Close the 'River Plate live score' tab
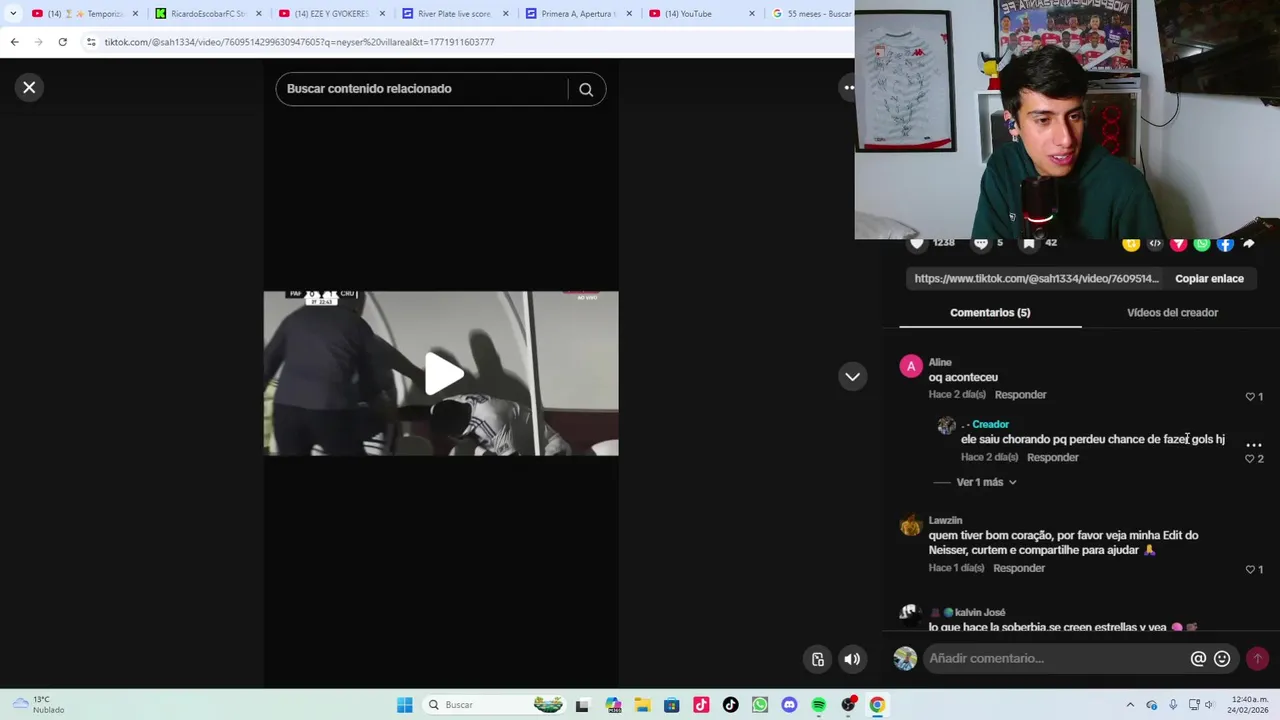This screenshot has height=720, width=1280. (x=505, y=14)
